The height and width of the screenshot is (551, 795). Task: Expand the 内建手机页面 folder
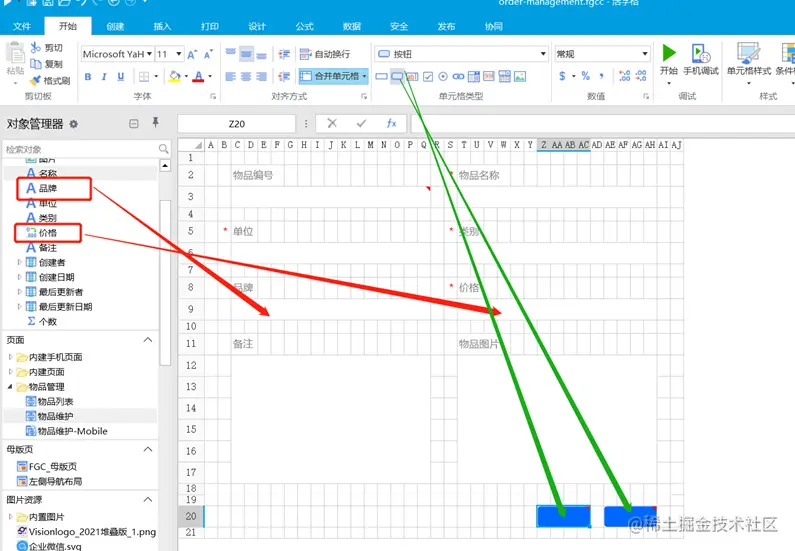pos(10,357)
